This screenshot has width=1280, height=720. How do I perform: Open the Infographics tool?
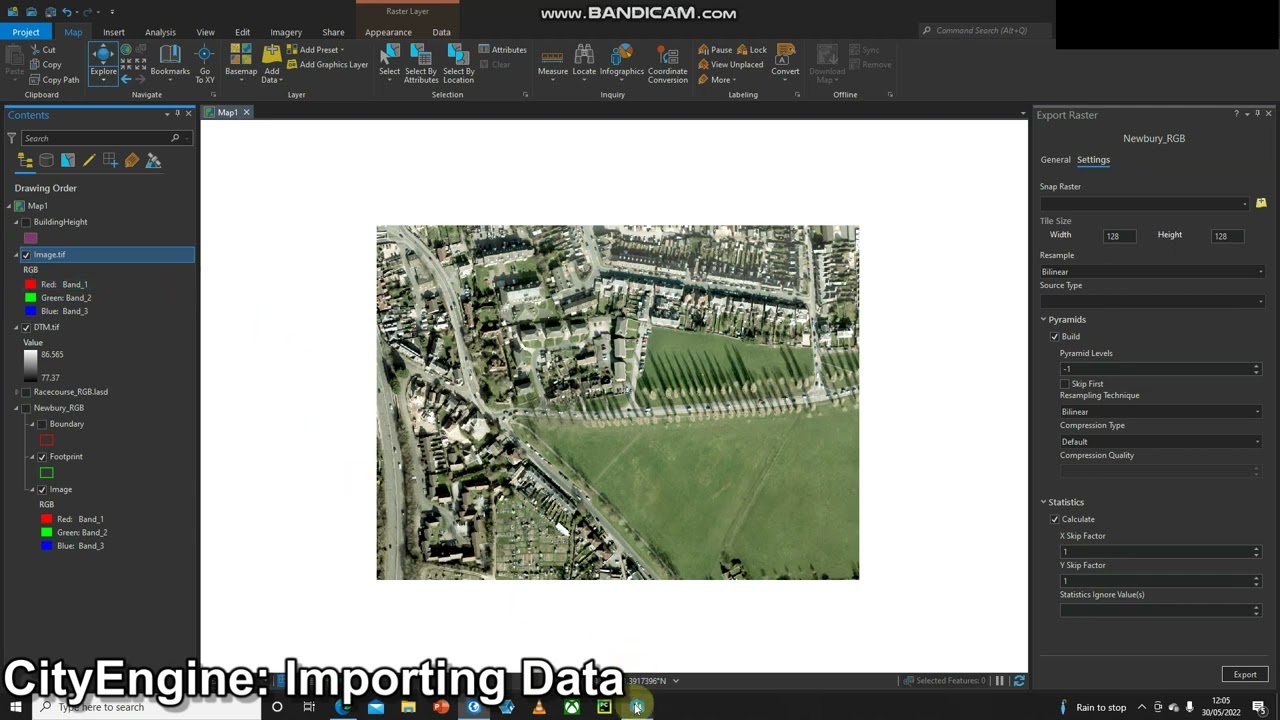[622, 62]
